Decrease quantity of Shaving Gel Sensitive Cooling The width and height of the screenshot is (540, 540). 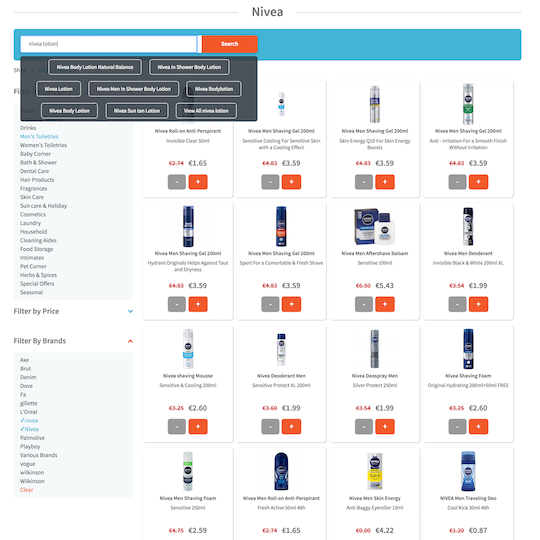(x=270, y=182)
